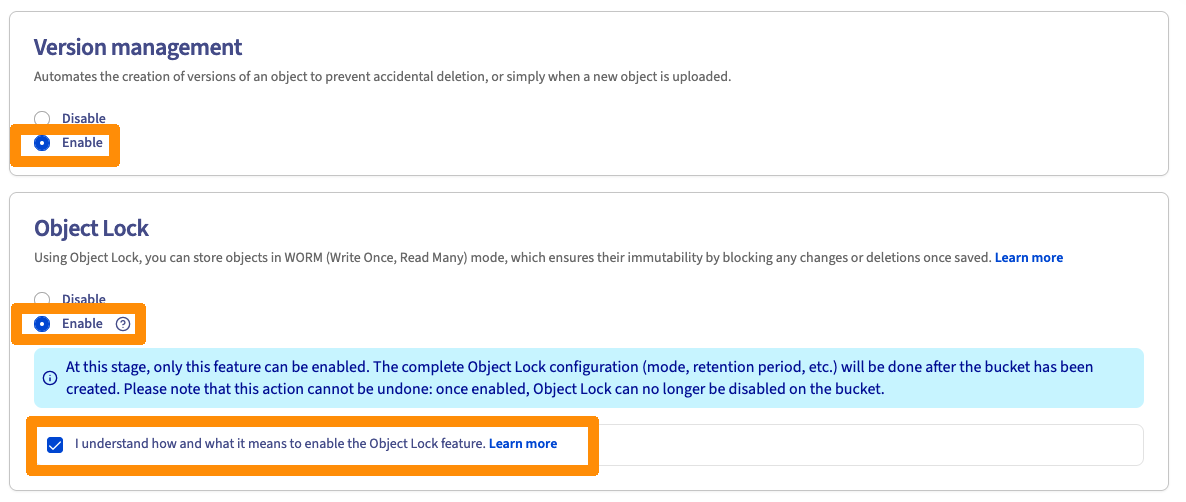The width and height of the screenshot is (1186, 502).
Task: Click the "Disable" label under Version management
Action: [83, 119]
